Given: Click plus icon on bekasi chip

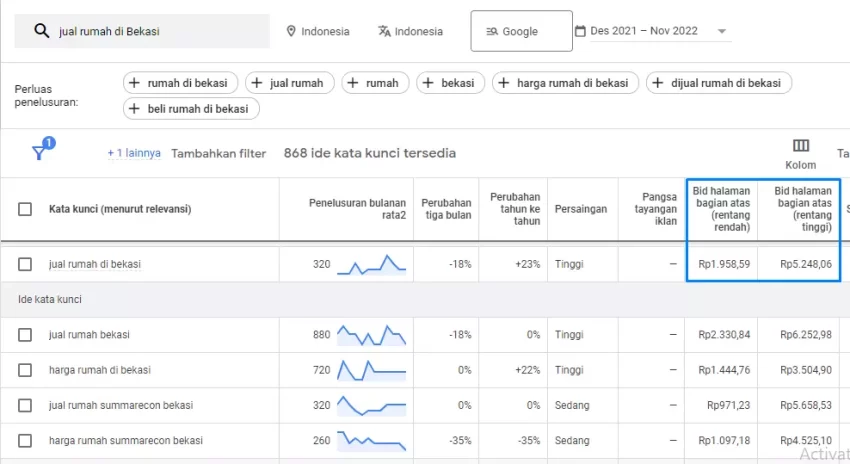Looking at the screenshot, I should coord(428,83).
